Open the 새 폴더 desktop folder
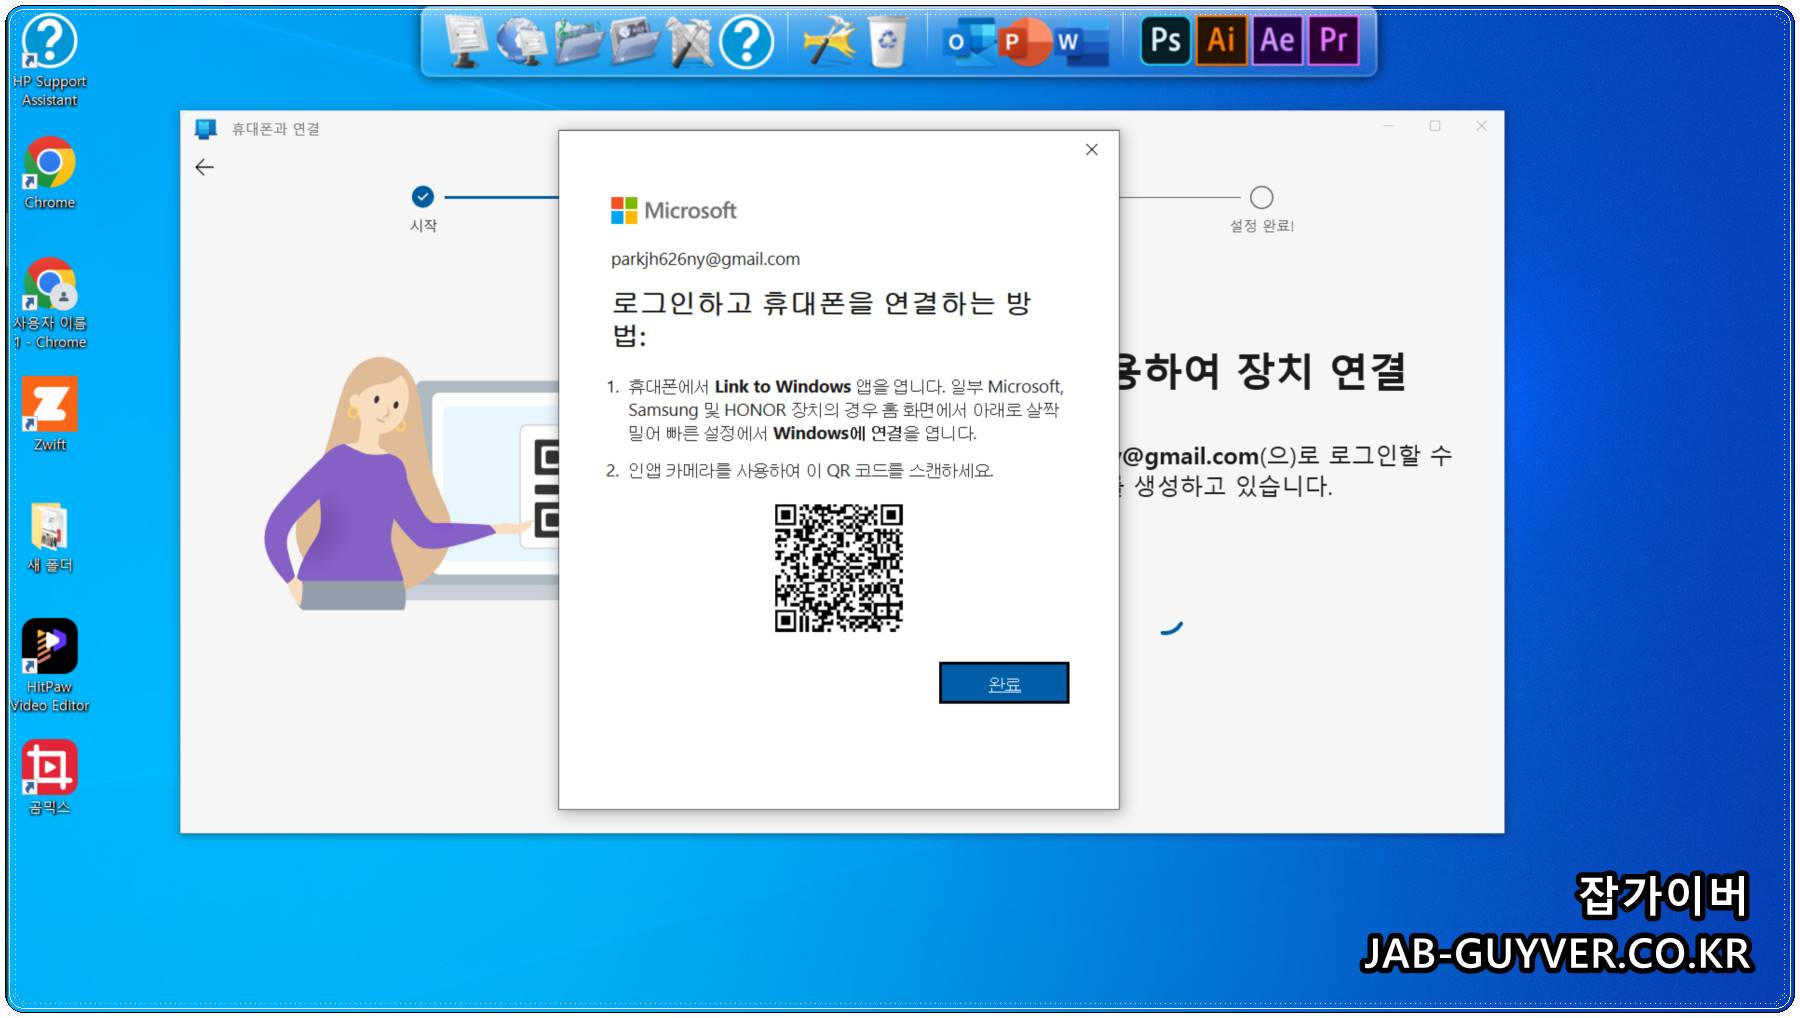 pos(49,537)
